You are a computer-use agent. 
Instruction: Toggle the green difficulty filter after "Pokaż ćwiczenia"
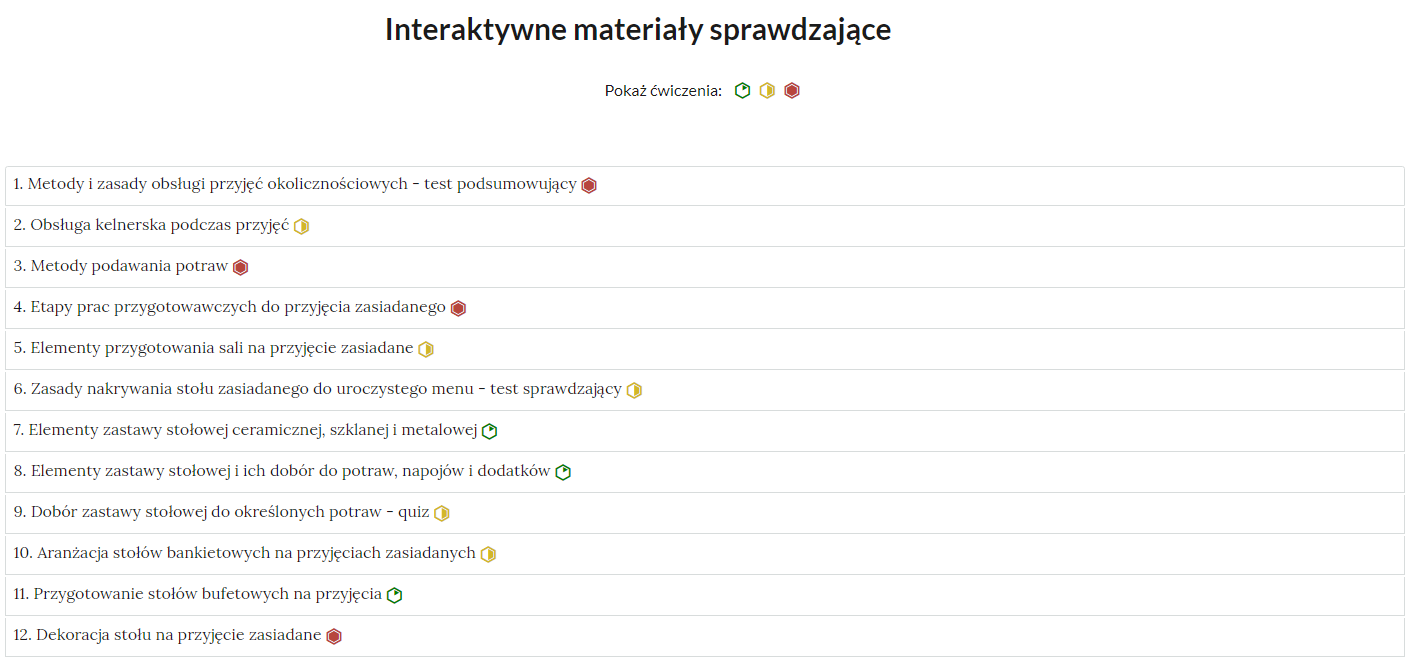[x=742, y=90]
